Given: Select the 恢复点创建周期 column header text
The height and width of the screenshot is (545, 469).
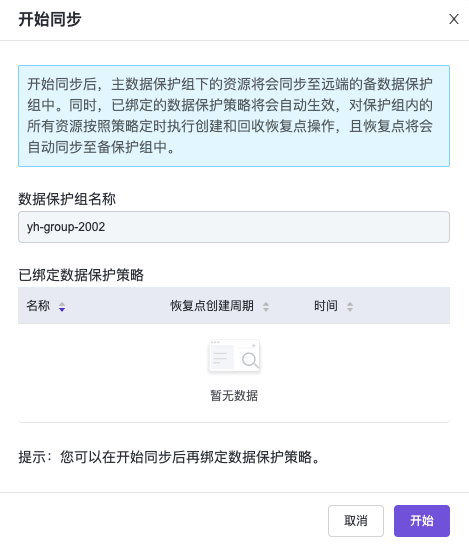Looking at the screenshot, I should tap(212, 306).
